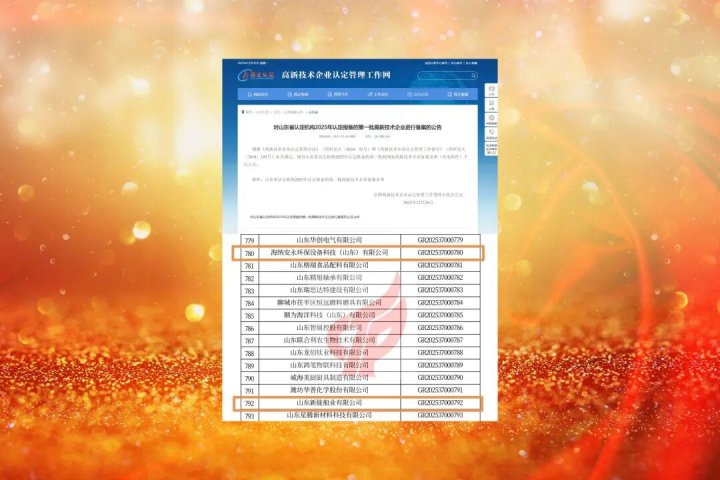The image size is (720, 480).
Task: Select sequence number cell 789
Action: click(249, 366)
